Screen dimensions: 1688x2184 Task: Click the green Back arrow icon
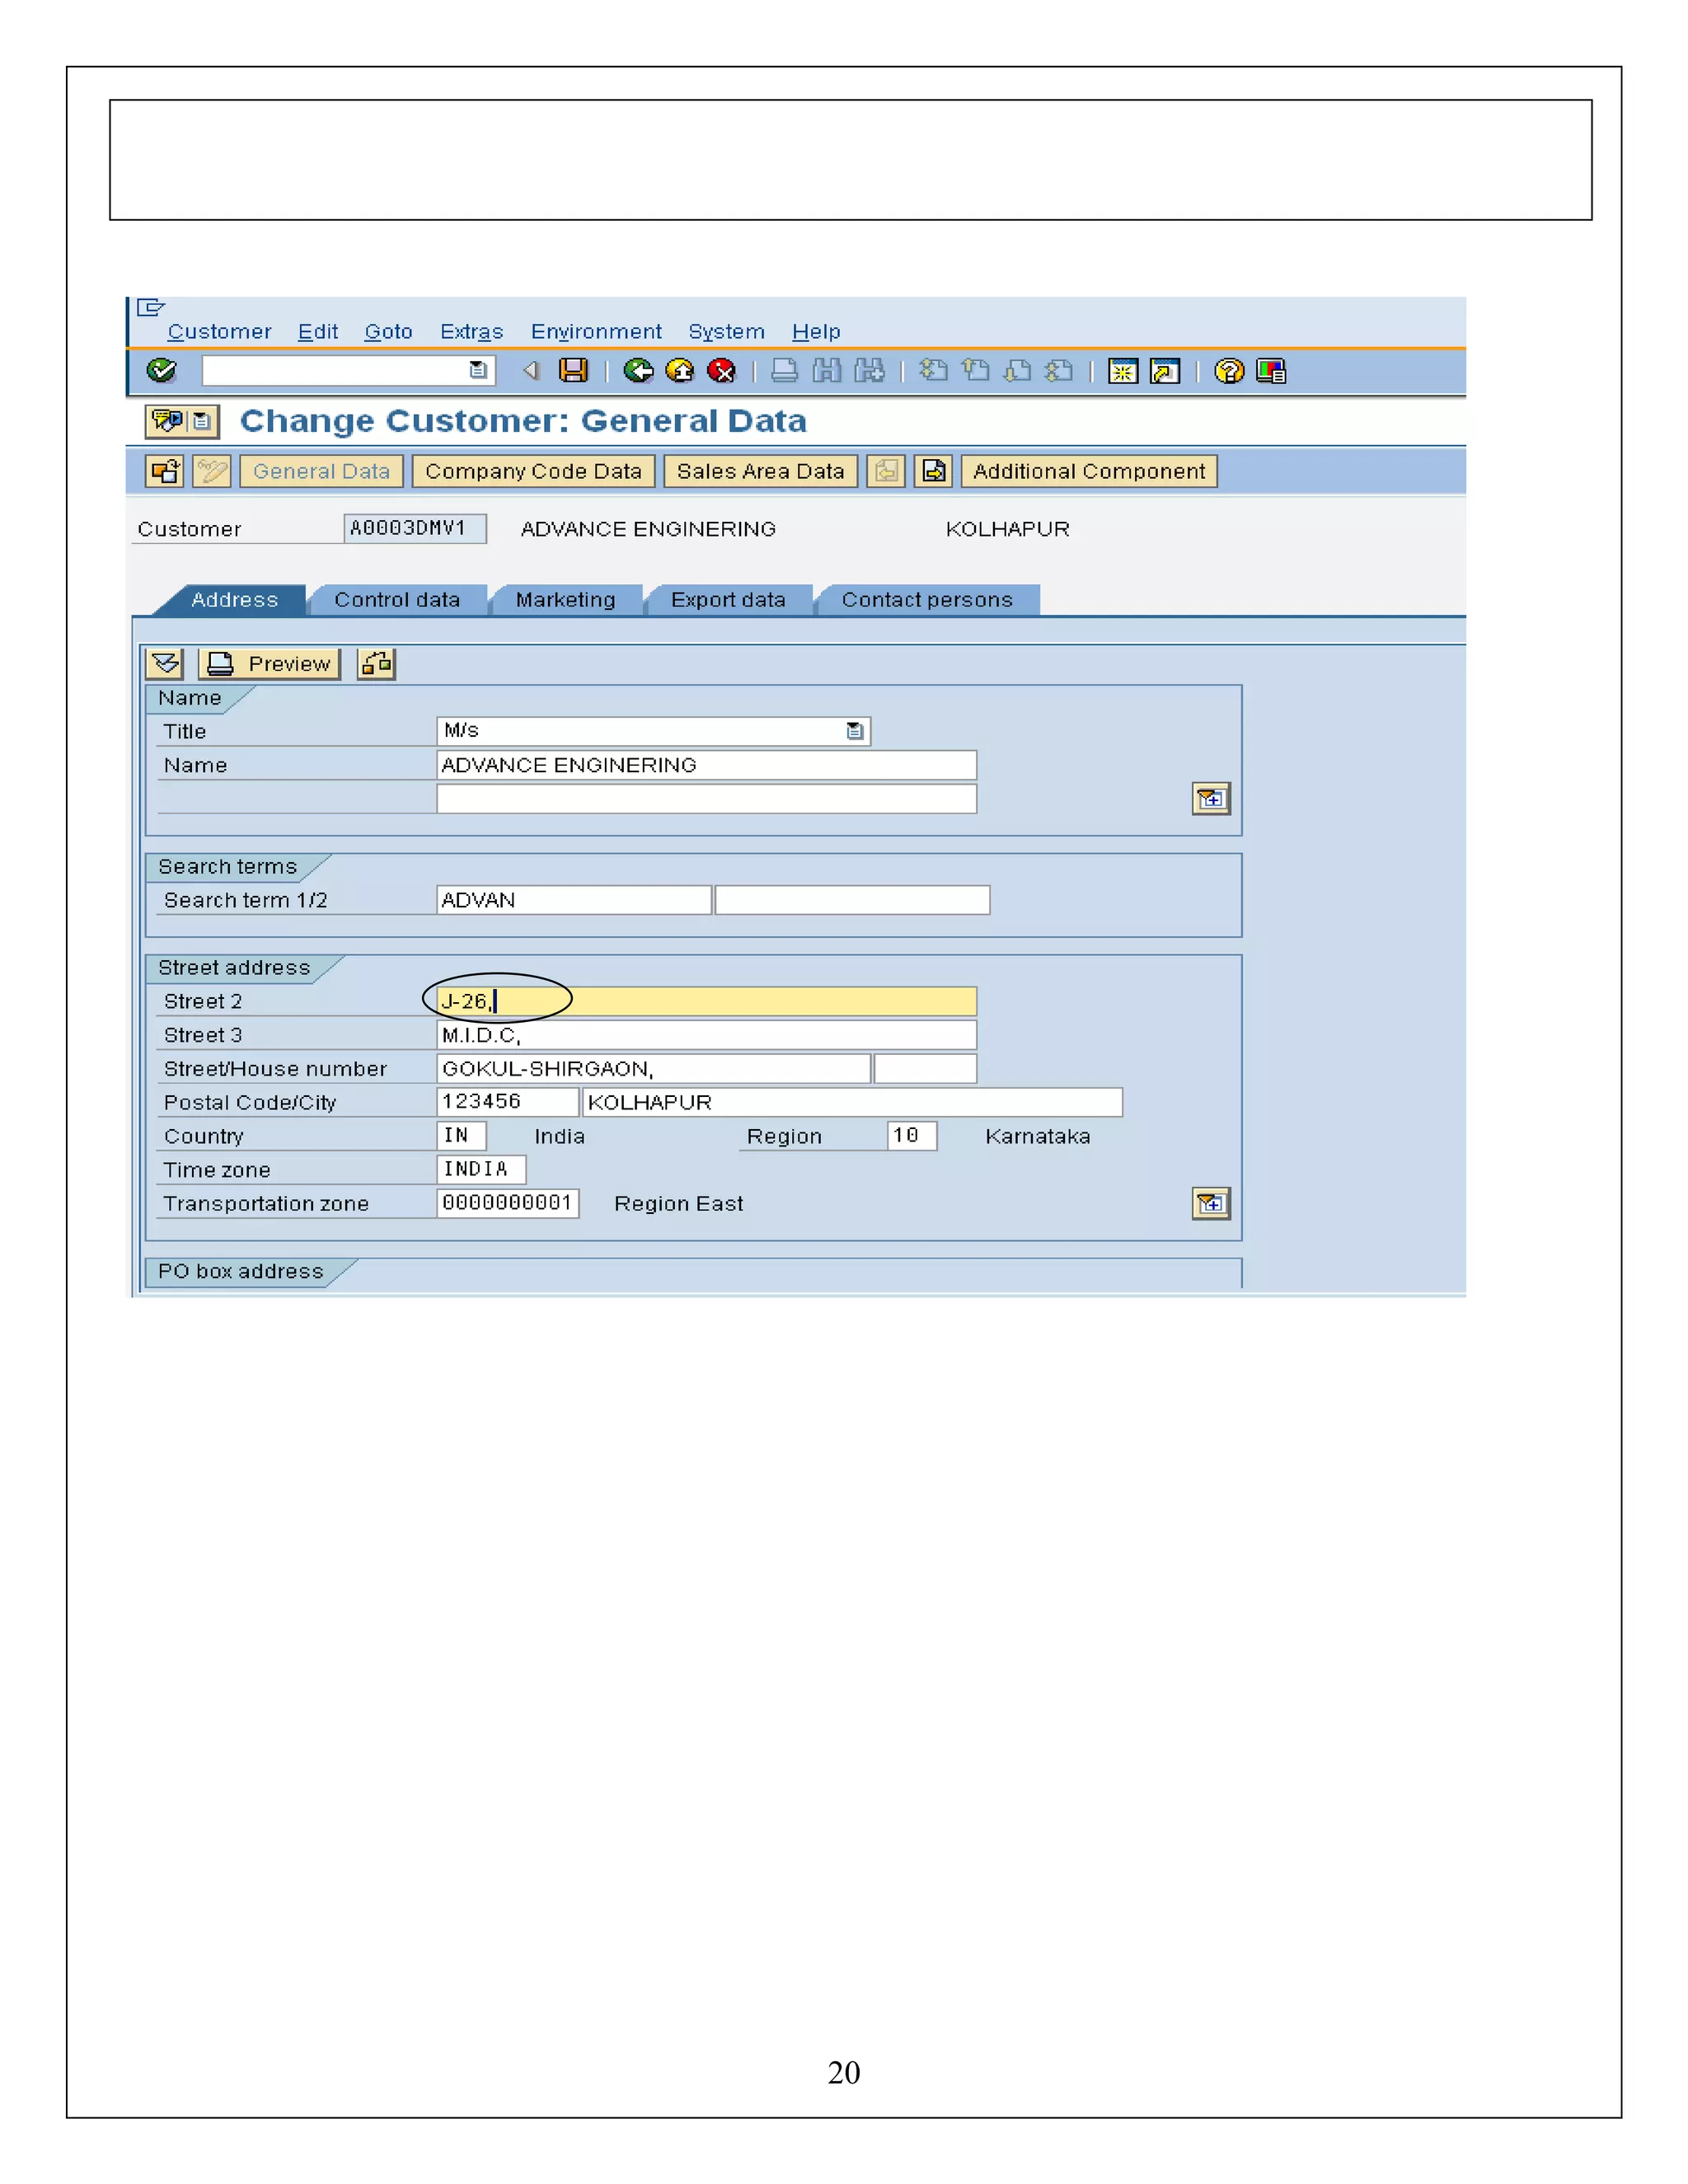point(638,371)
